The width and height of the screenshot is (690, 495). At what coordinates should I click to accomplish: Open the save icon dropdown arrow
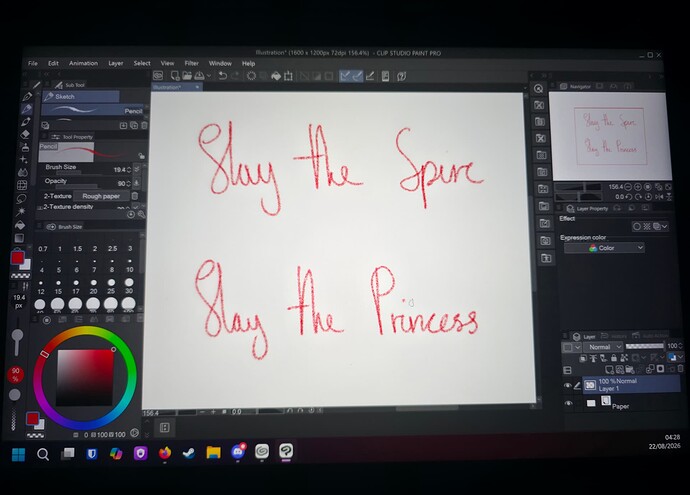[209, 76]
